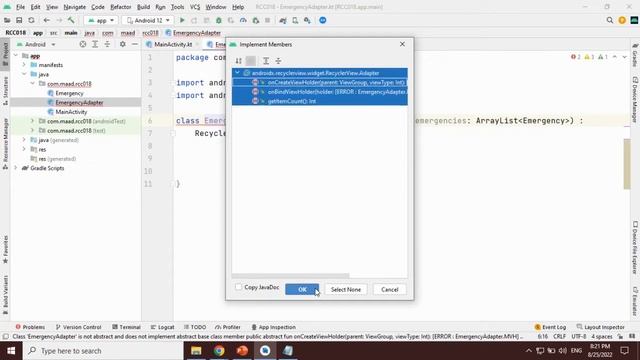Open the Terminal tool window tab
Screen dimensions: 640x360
pos(126,327)
